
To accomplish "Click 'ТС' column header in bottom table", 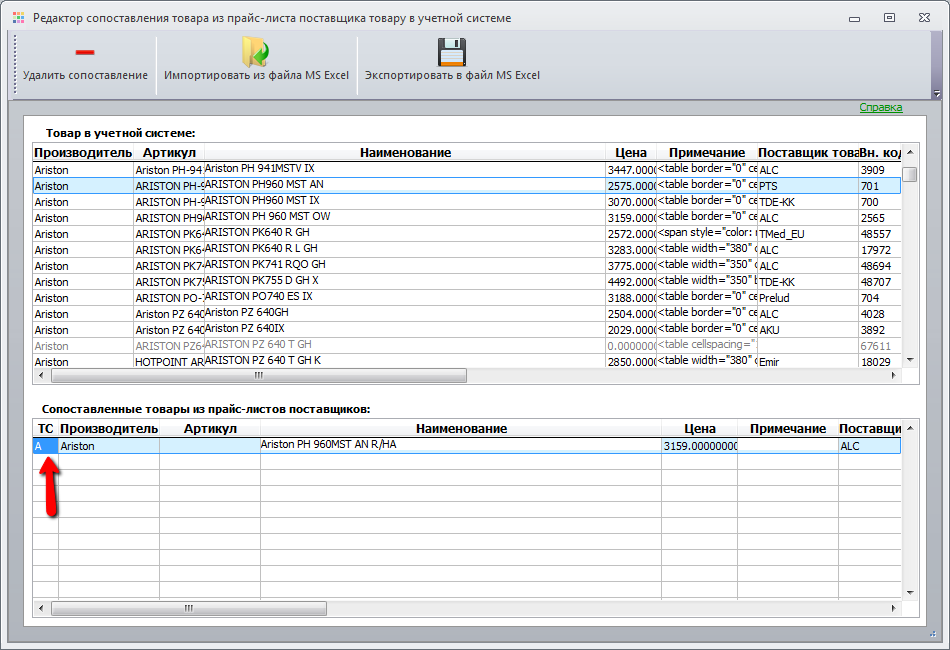I will point(45,429).
